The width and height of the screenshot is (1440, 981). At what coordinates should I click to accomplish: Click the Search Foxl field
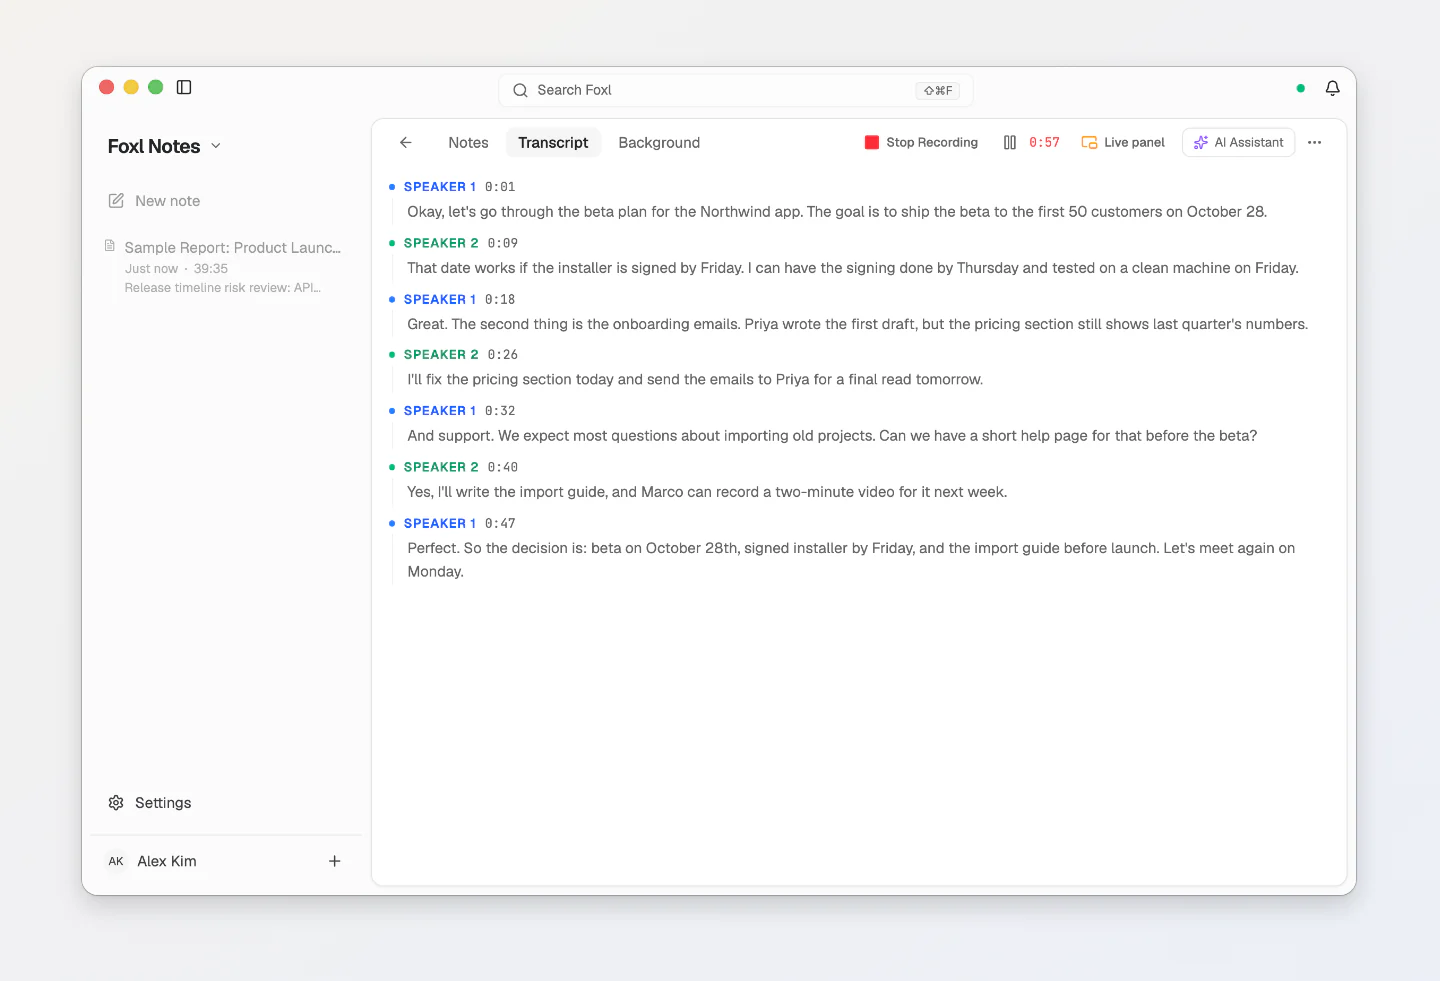735,90
